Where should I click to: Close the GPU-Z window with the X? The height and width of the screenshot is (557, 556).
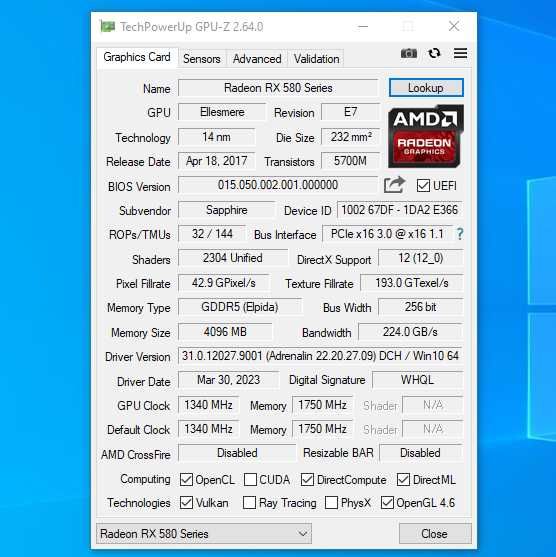click(x=454, y=26)
